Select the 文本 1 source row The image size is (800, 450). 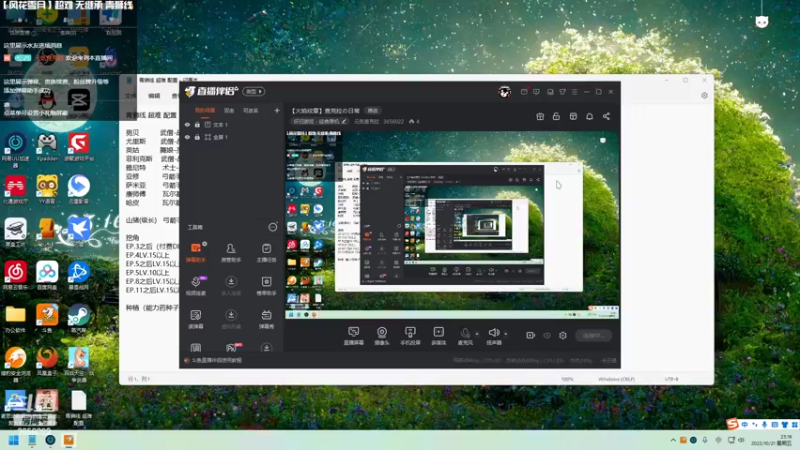(x=232, y=124)
